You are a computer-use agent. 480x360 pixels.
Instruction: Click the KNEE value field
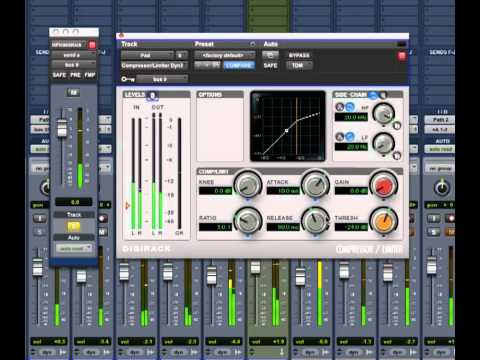click(x=215, y=191)
